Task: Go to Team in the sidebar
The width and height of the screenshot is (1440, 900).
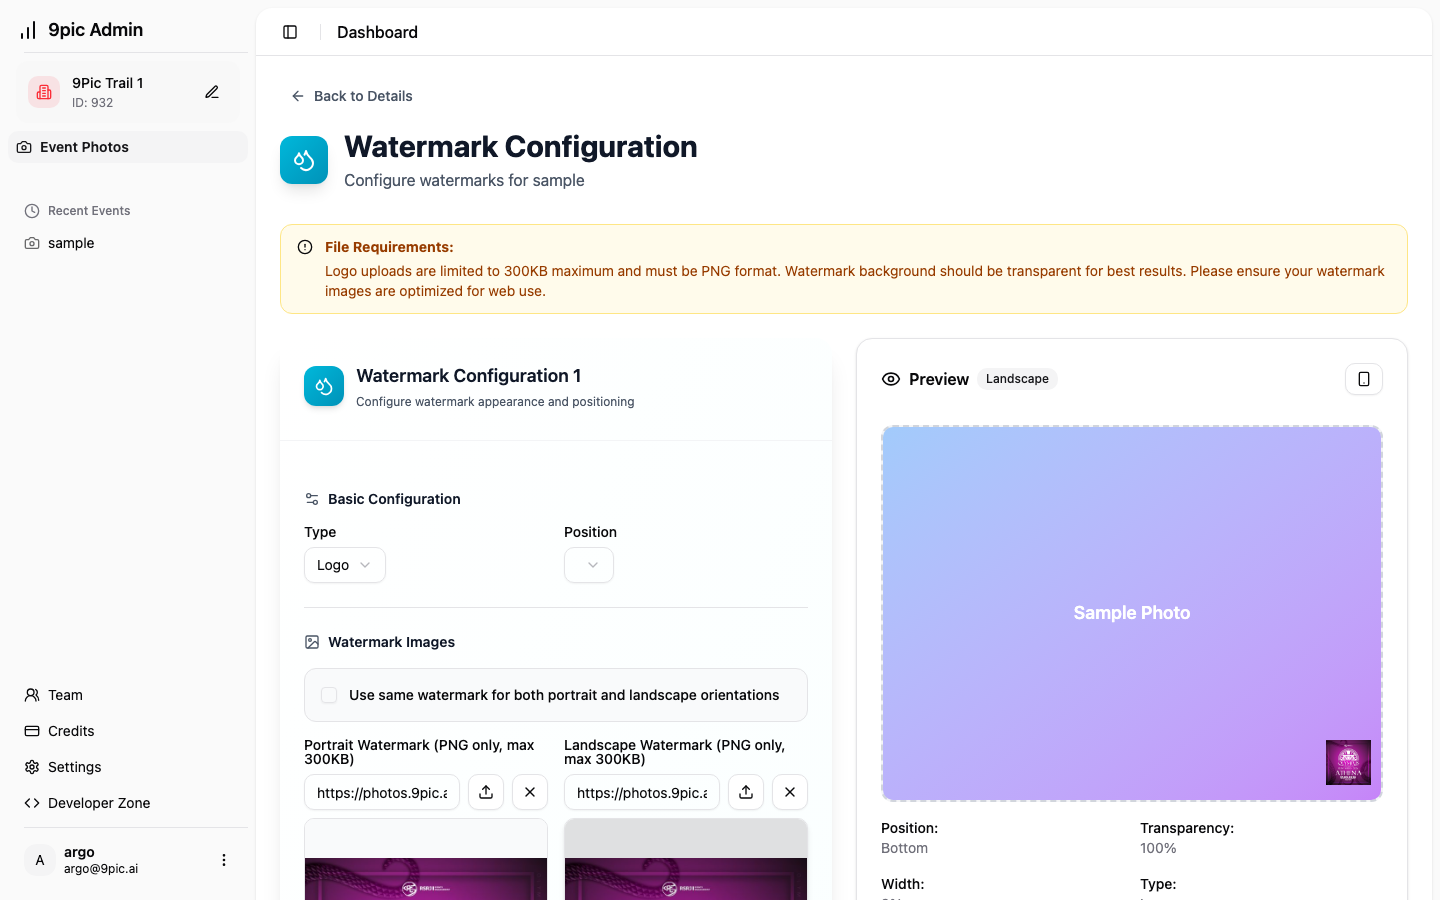Action: [65, 695]
